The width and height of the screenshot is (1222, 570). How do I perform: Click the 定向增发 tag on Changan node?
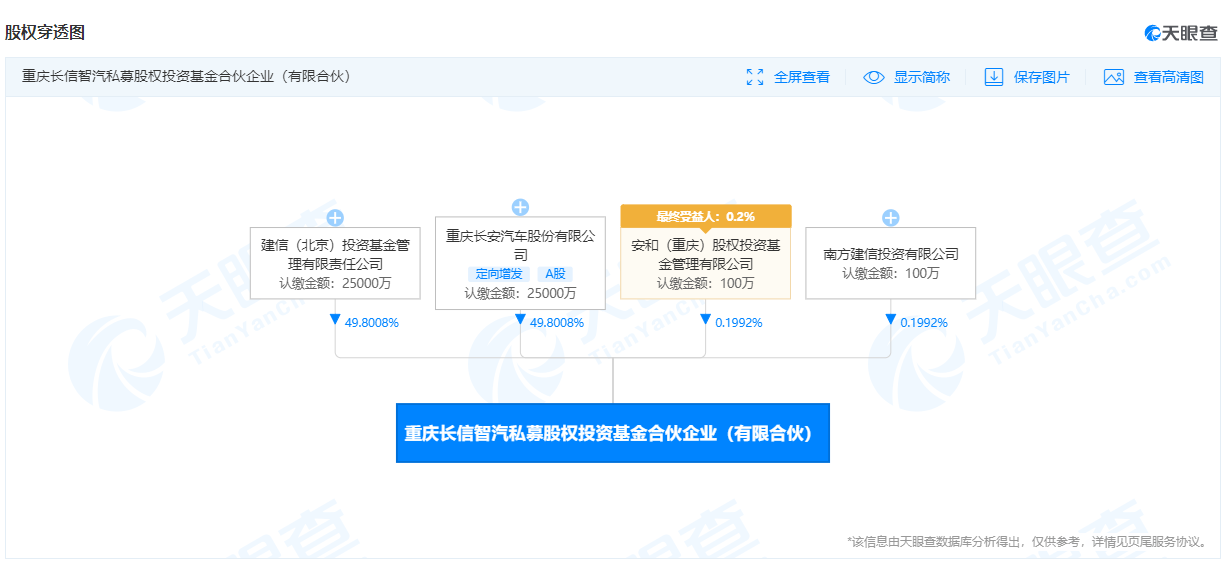click(x=498, y=273)
